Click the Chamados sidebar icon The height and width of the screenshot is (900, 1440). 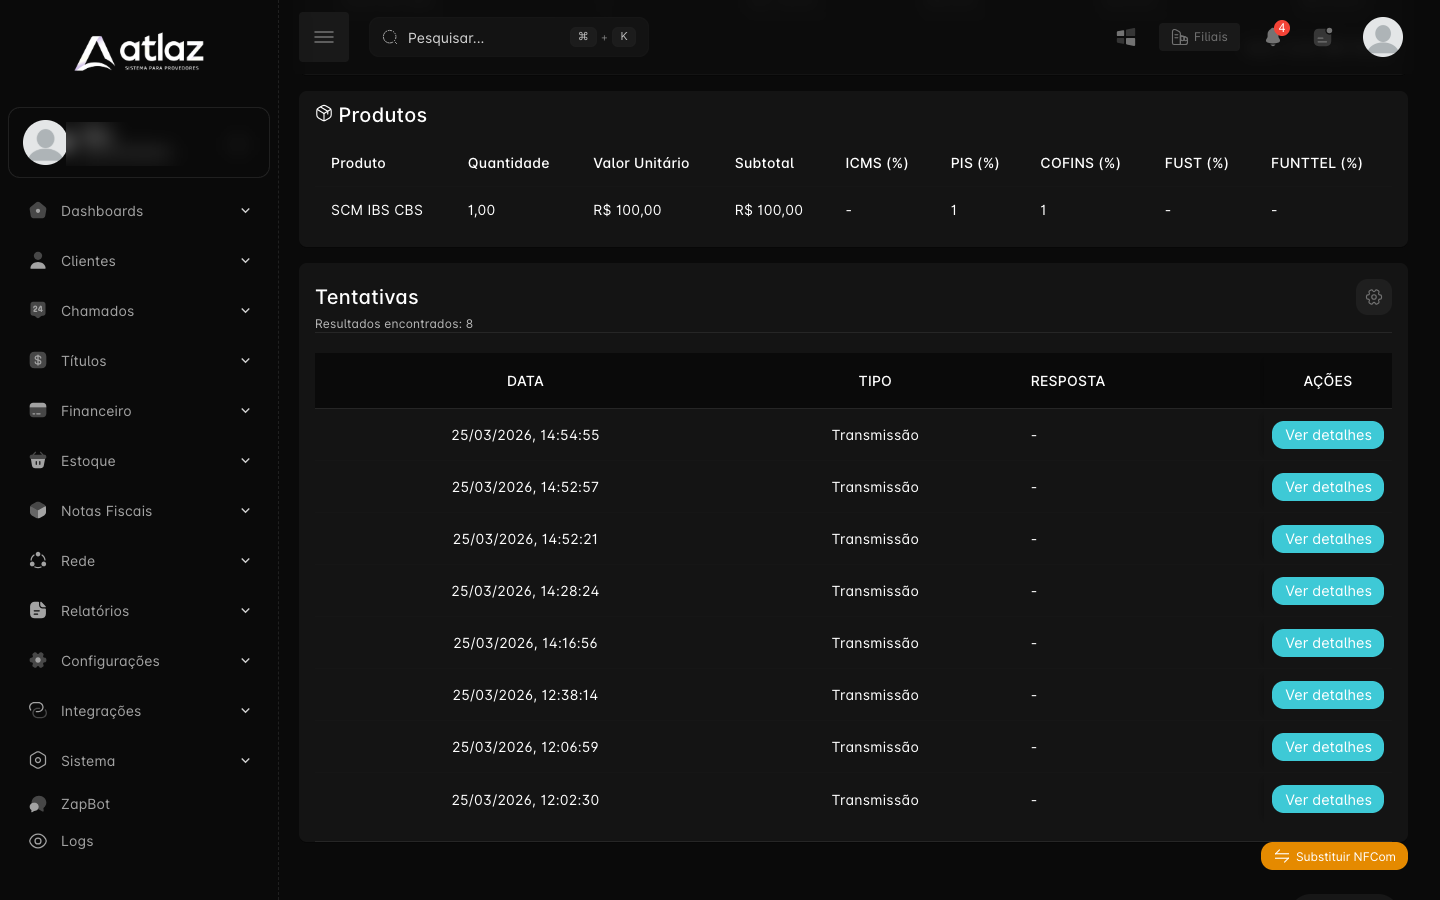pyautogui.click(x=38, y=310)
